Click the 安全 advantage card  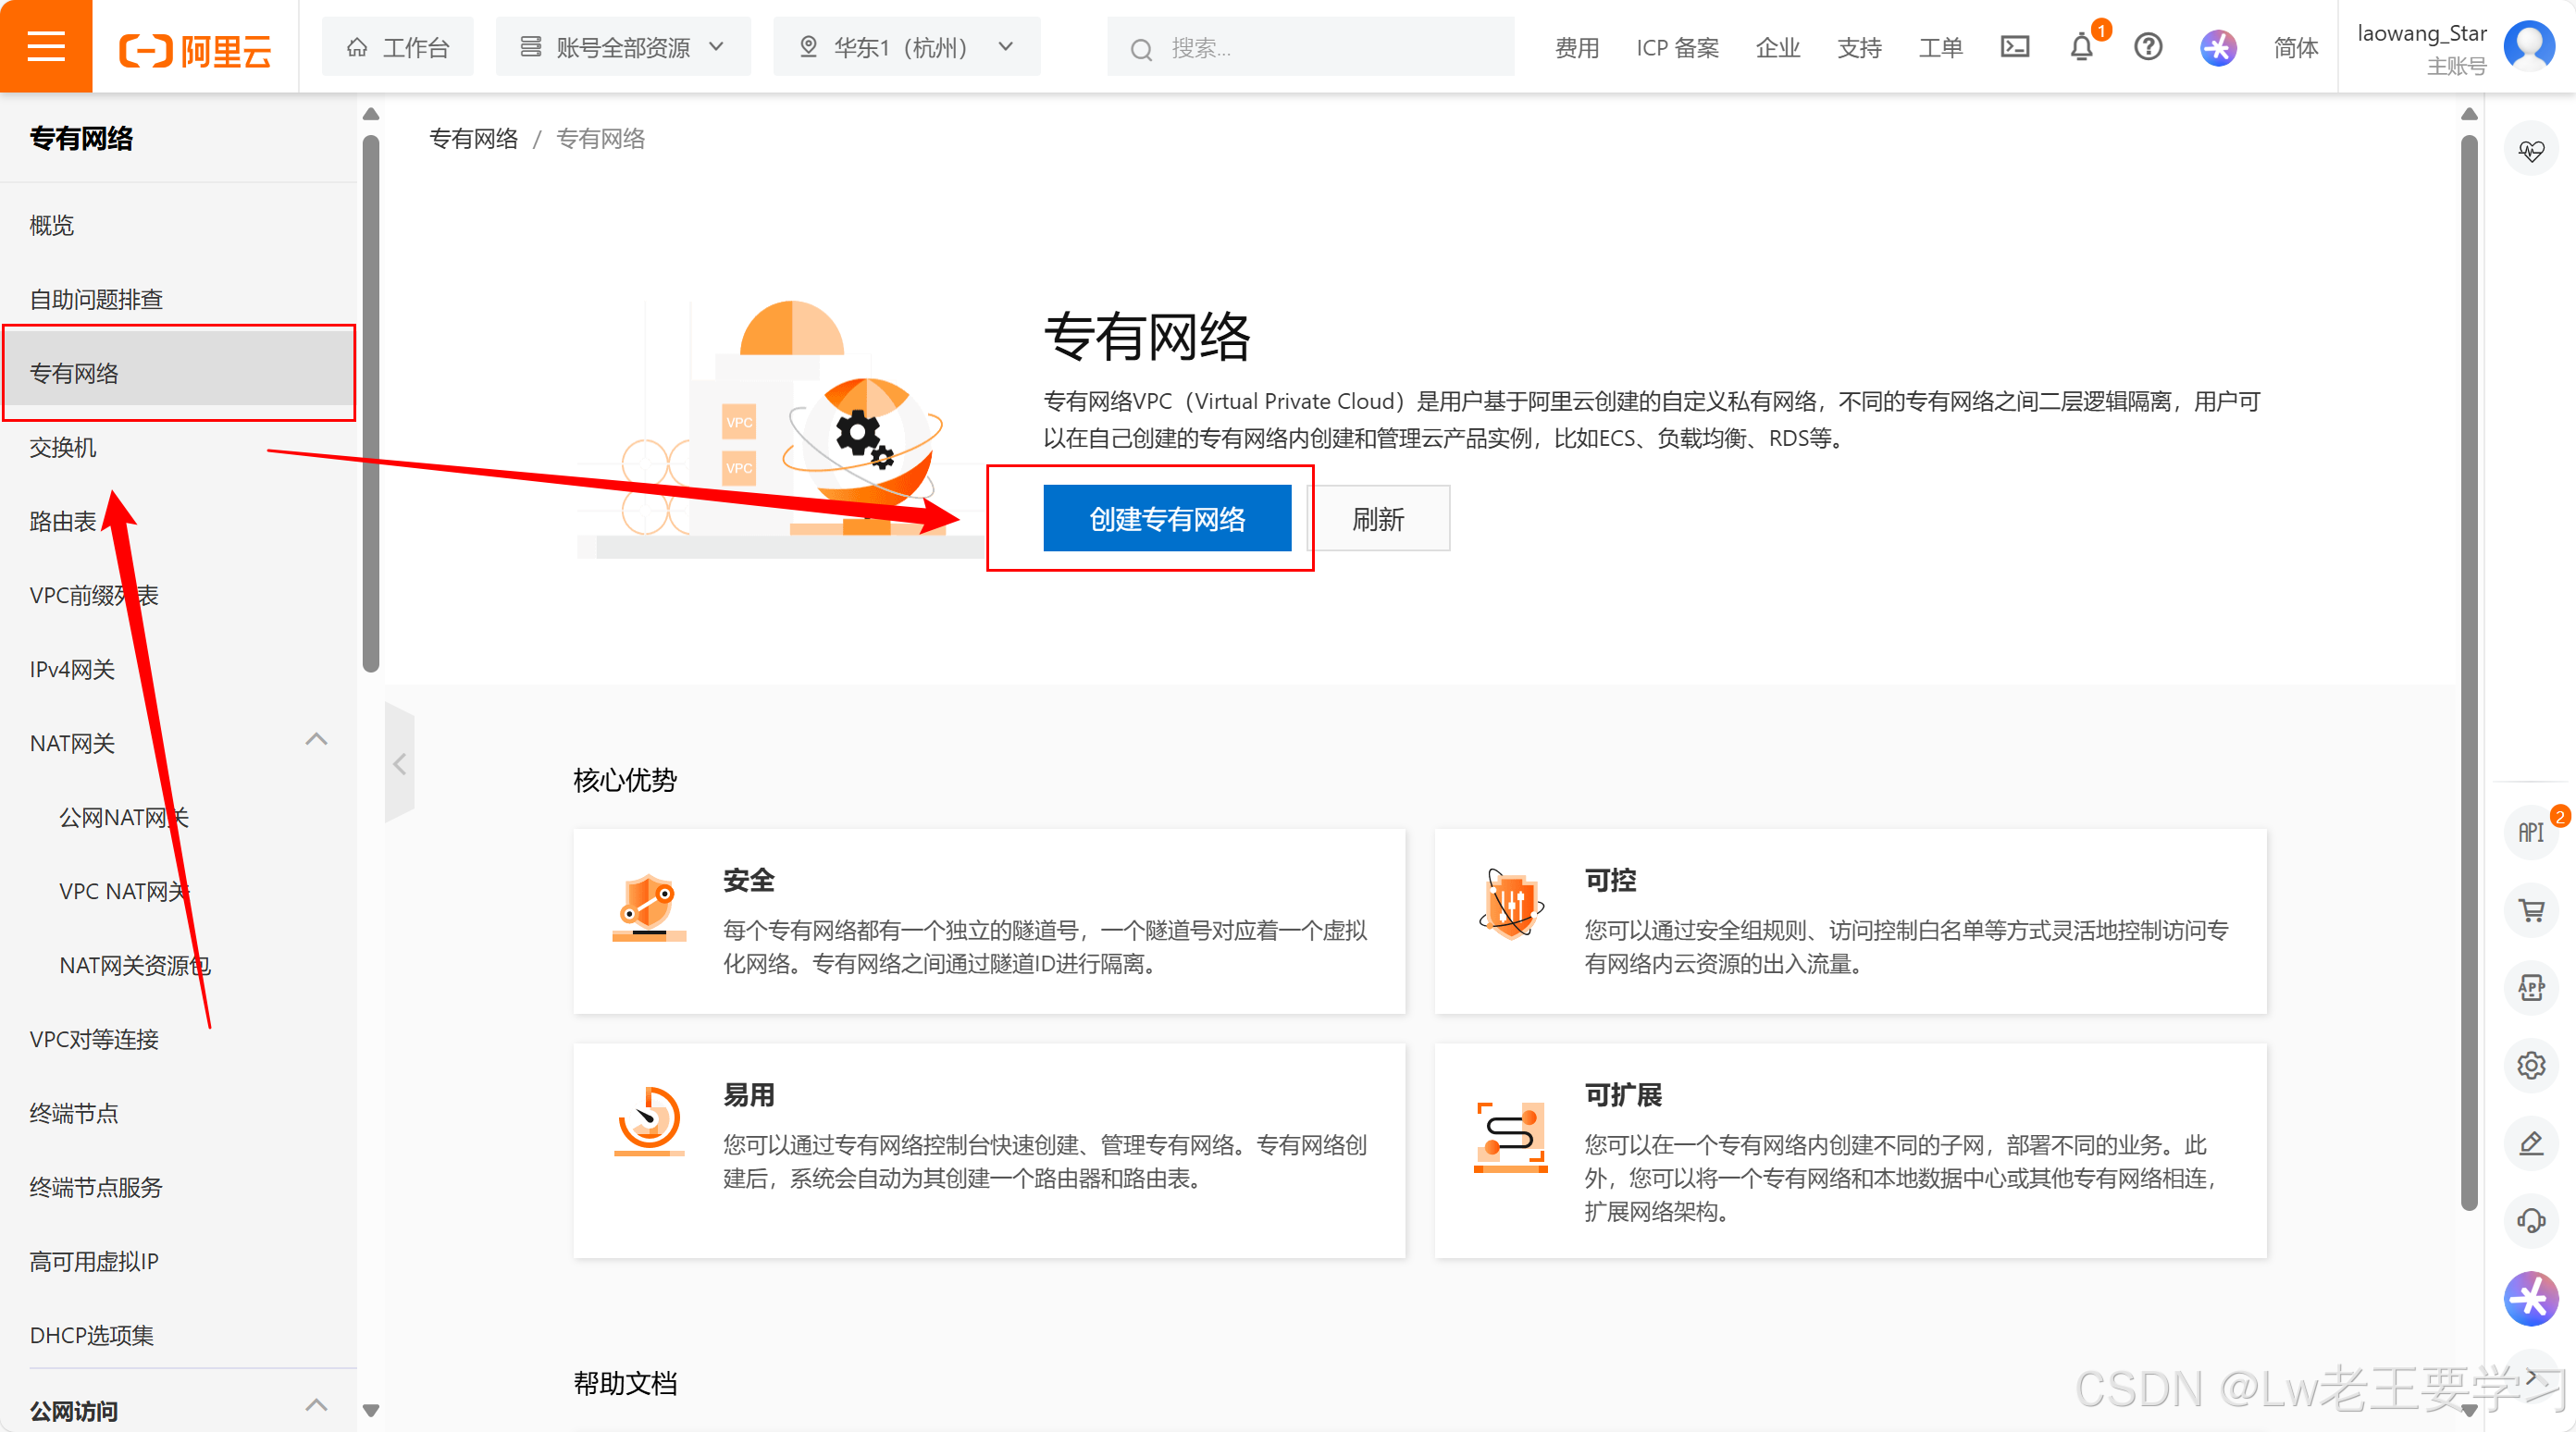coord(989,921)
